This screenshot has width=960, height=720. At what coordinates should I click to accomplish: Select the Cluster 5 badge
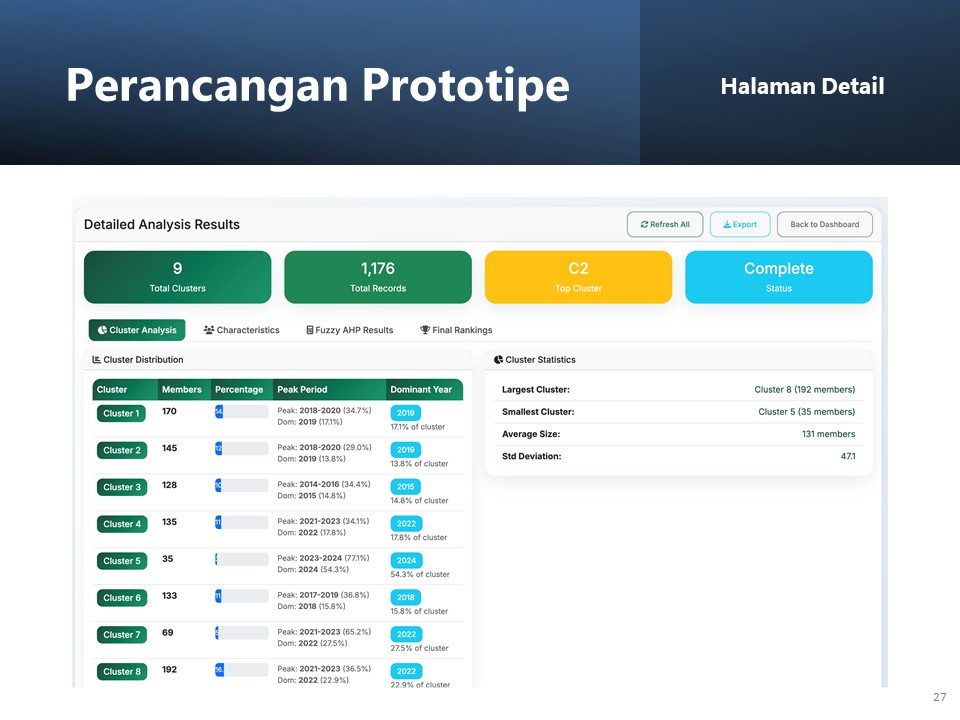click(x=122, y=561)
